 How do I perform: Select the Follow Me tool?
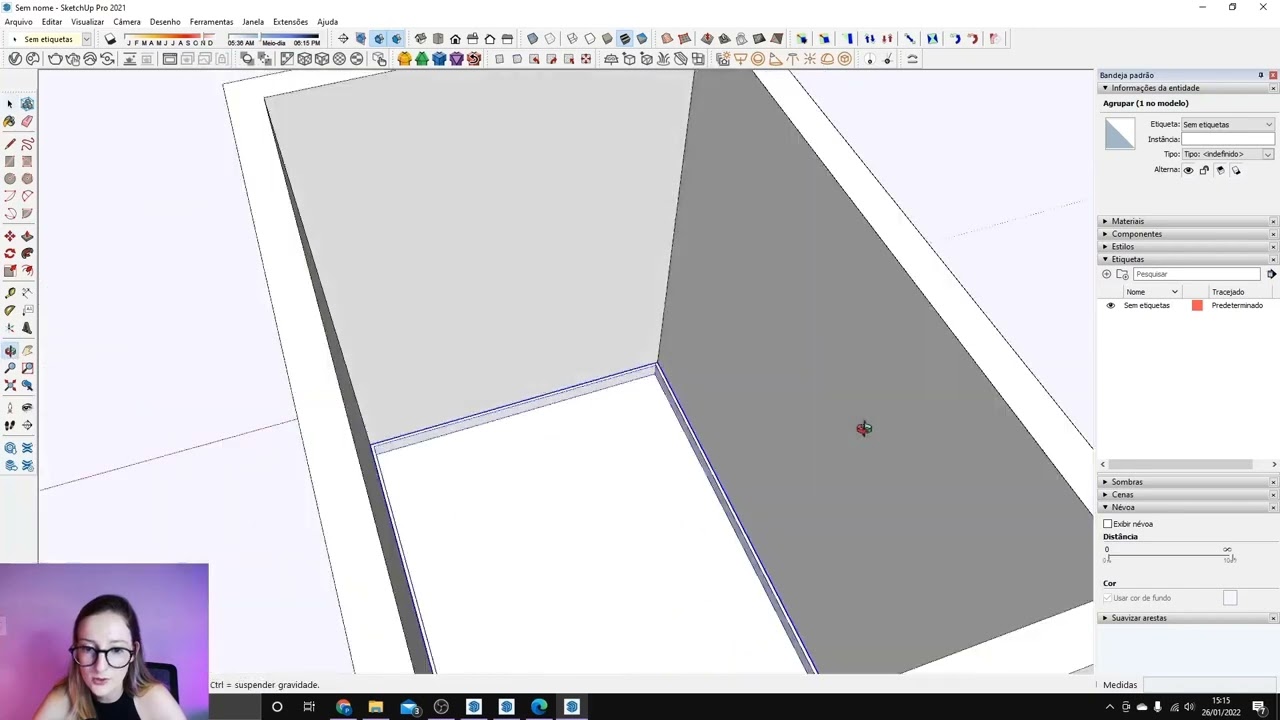27,253
